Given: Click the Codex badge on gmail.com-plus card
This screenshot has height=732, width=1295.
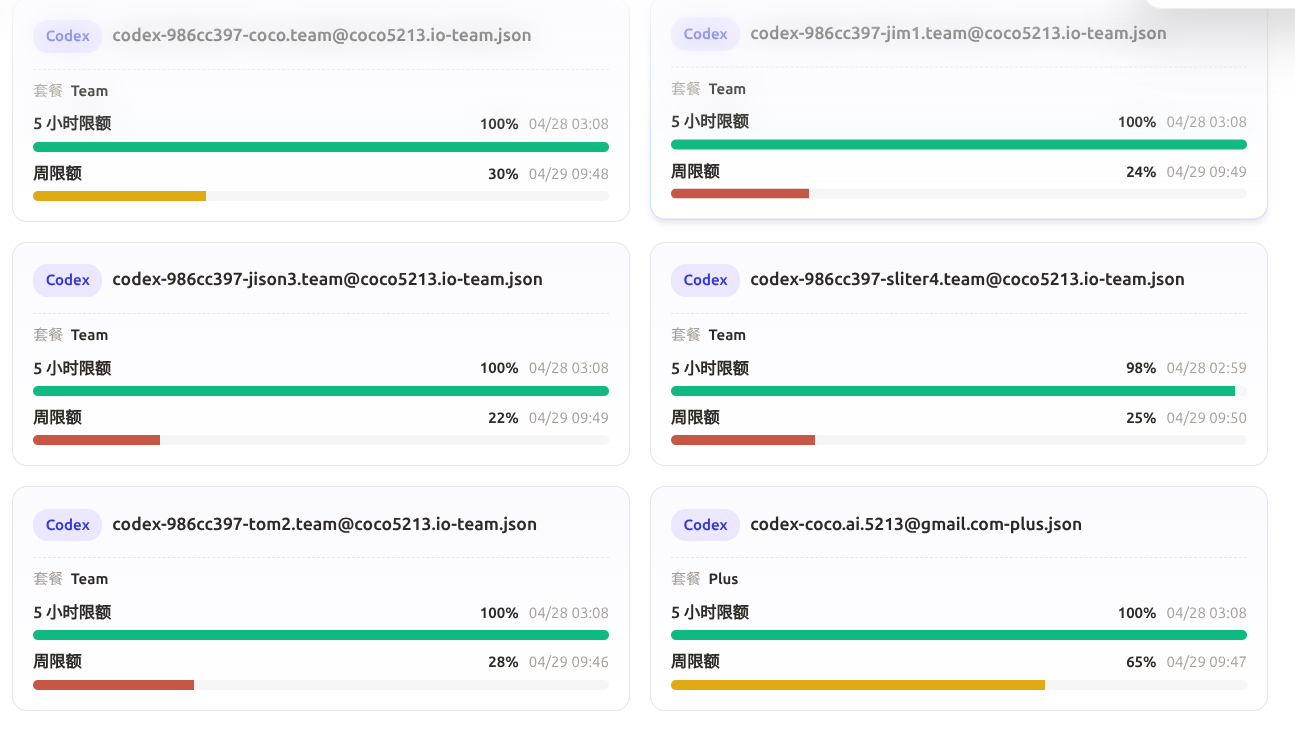Looking at the screenshot, I should 705,525.
